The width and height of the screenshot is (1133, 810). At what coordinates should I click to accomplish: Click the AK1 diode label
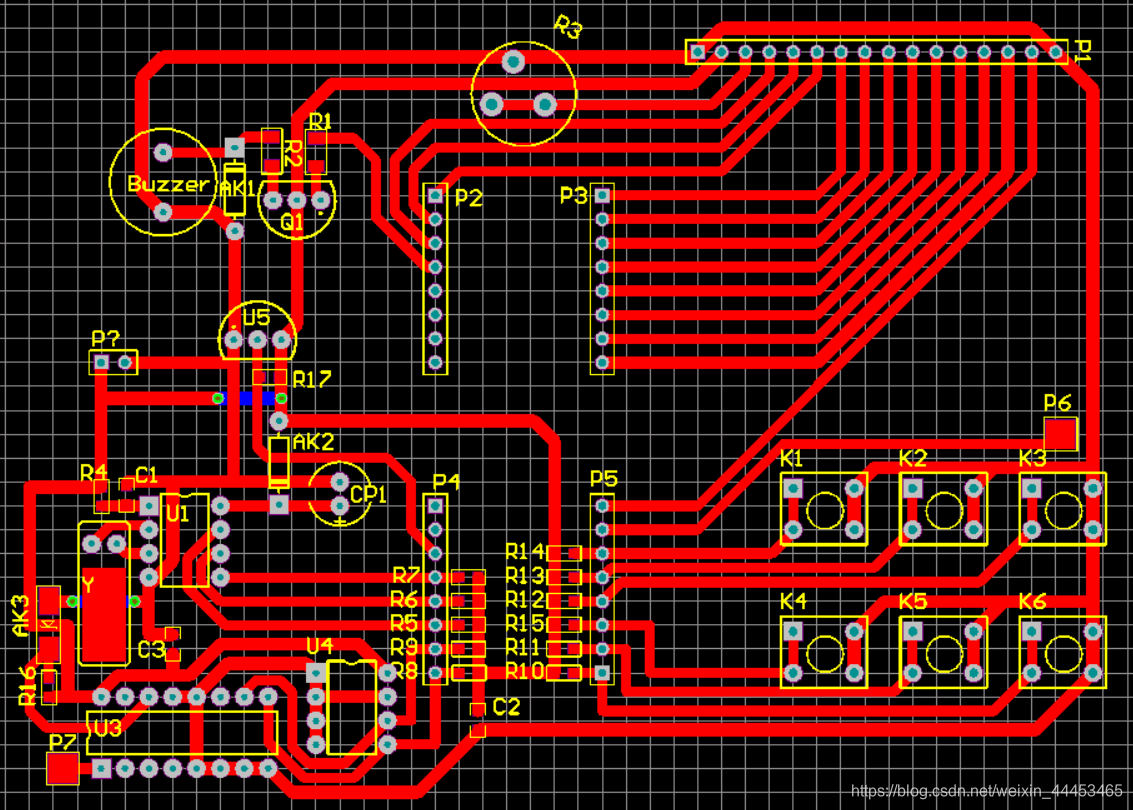pos(237,188)
